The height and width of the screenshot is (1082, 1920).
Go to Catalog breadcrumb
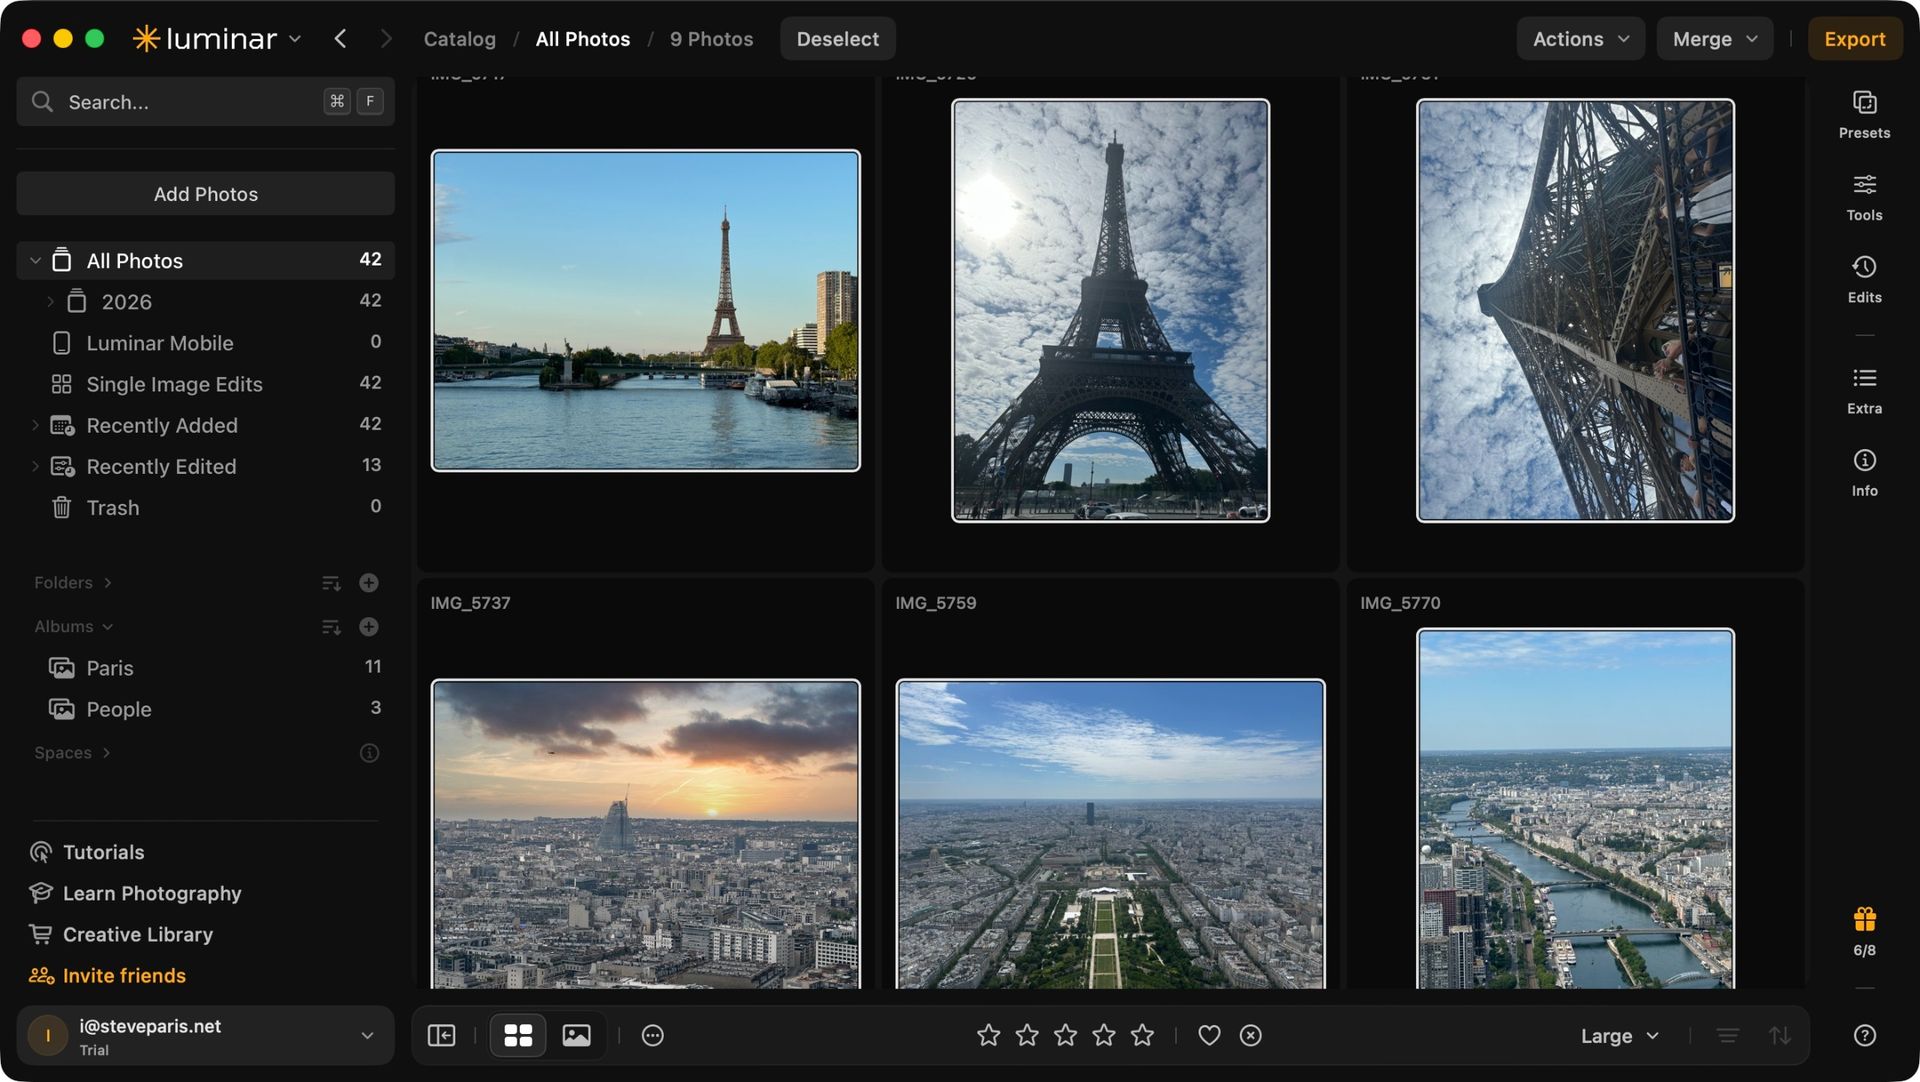459,39
